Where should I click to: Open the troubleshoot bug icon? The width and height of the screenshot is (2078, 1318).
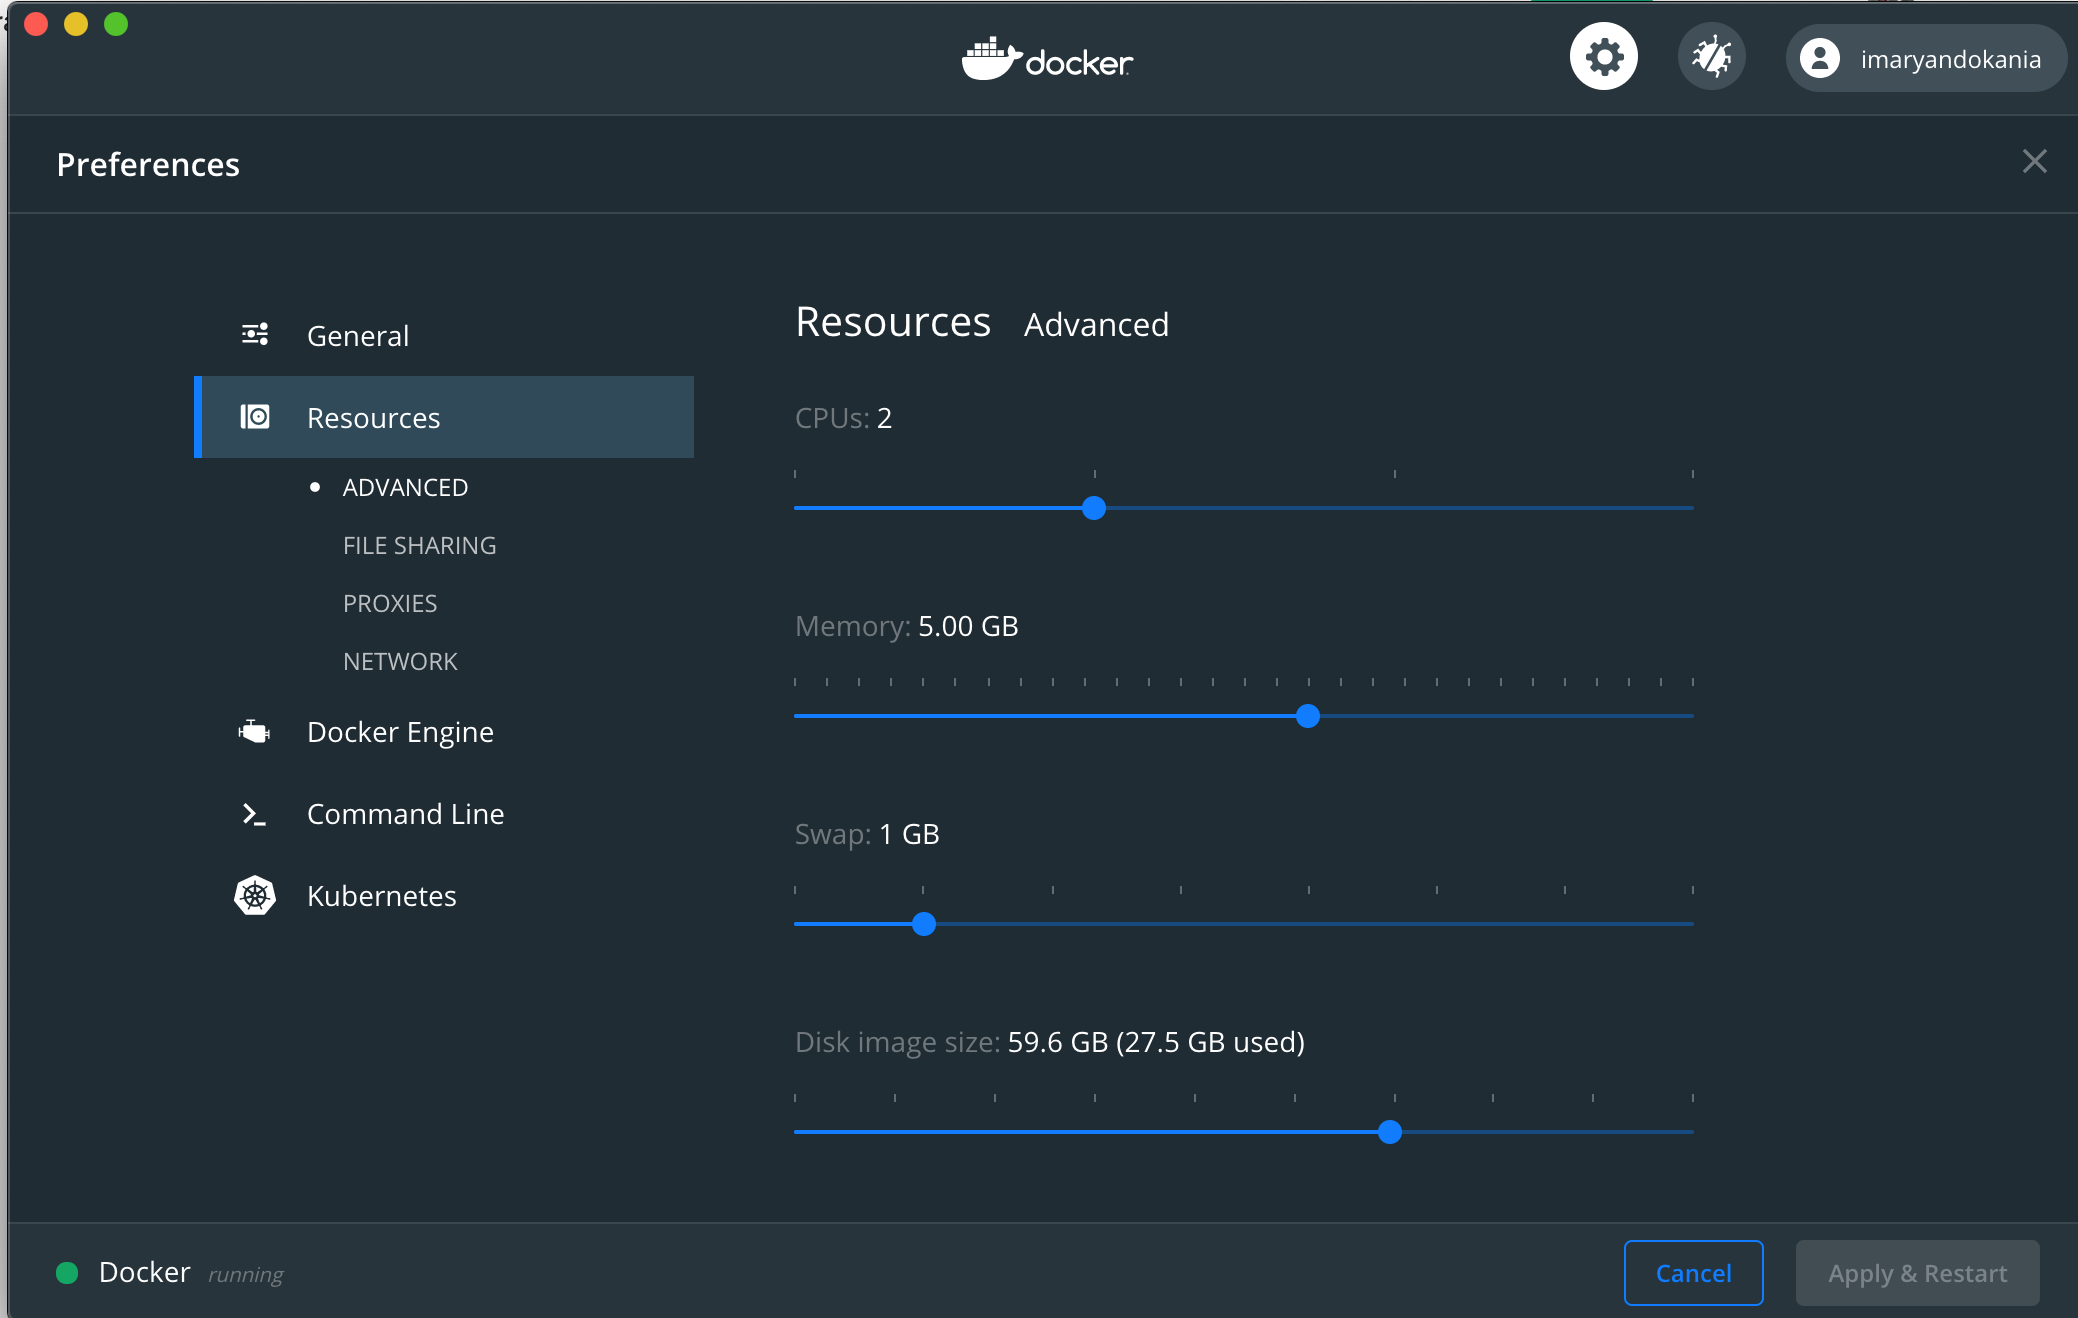(x=1711, y=57)
